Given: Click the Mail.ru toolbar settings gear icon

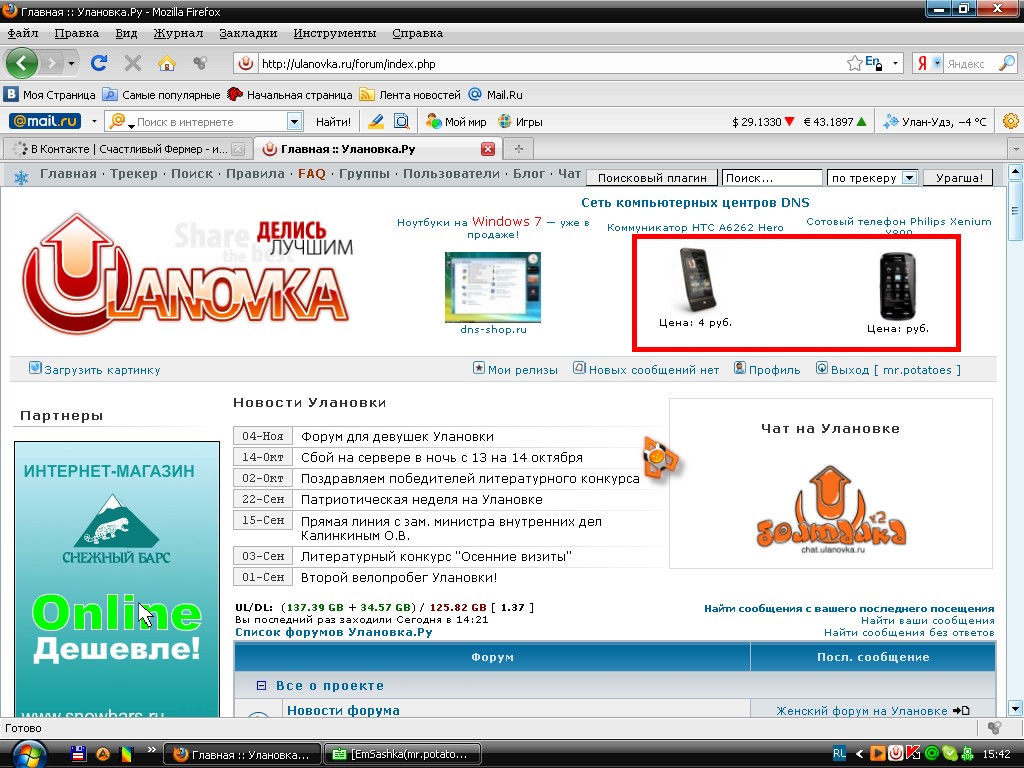Looking at the screenshot, I should point(1010,121).
